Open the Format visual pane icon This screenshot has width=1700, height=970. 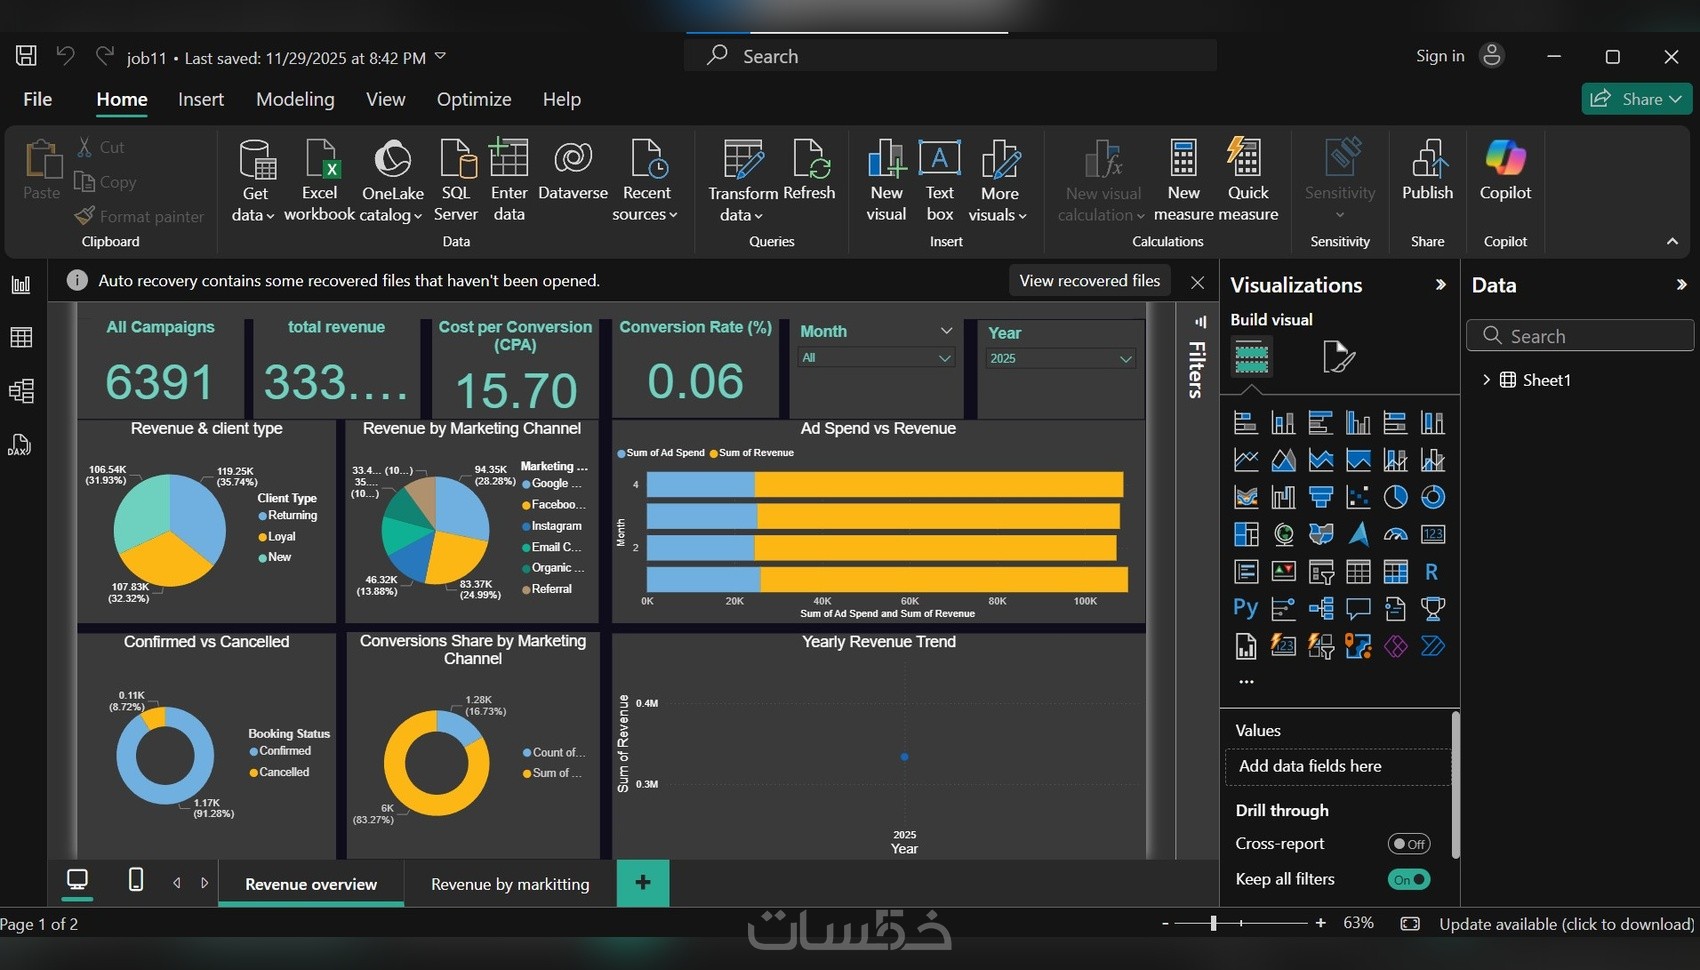coord(1338,356)
